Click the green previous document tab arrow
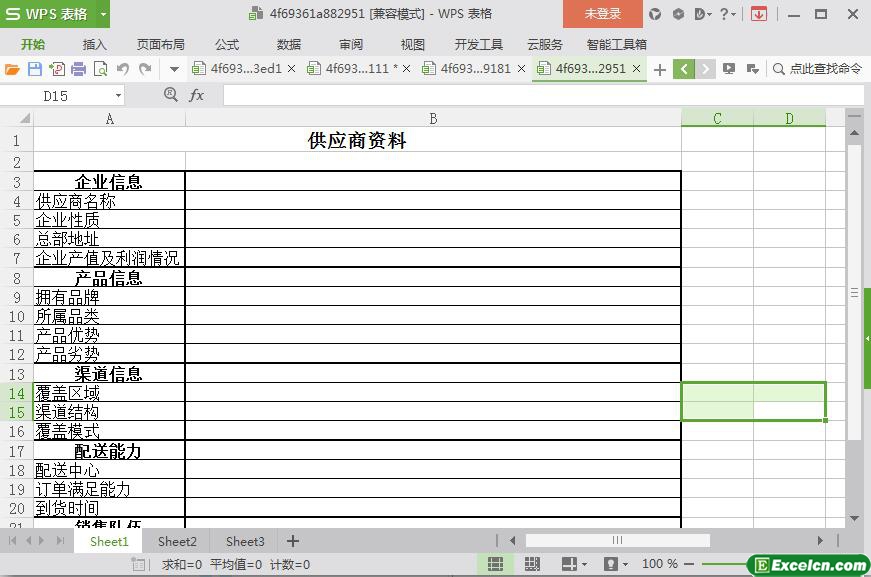Screen dimensions: 871x577 pyautogui.click(x=684, y=69)
